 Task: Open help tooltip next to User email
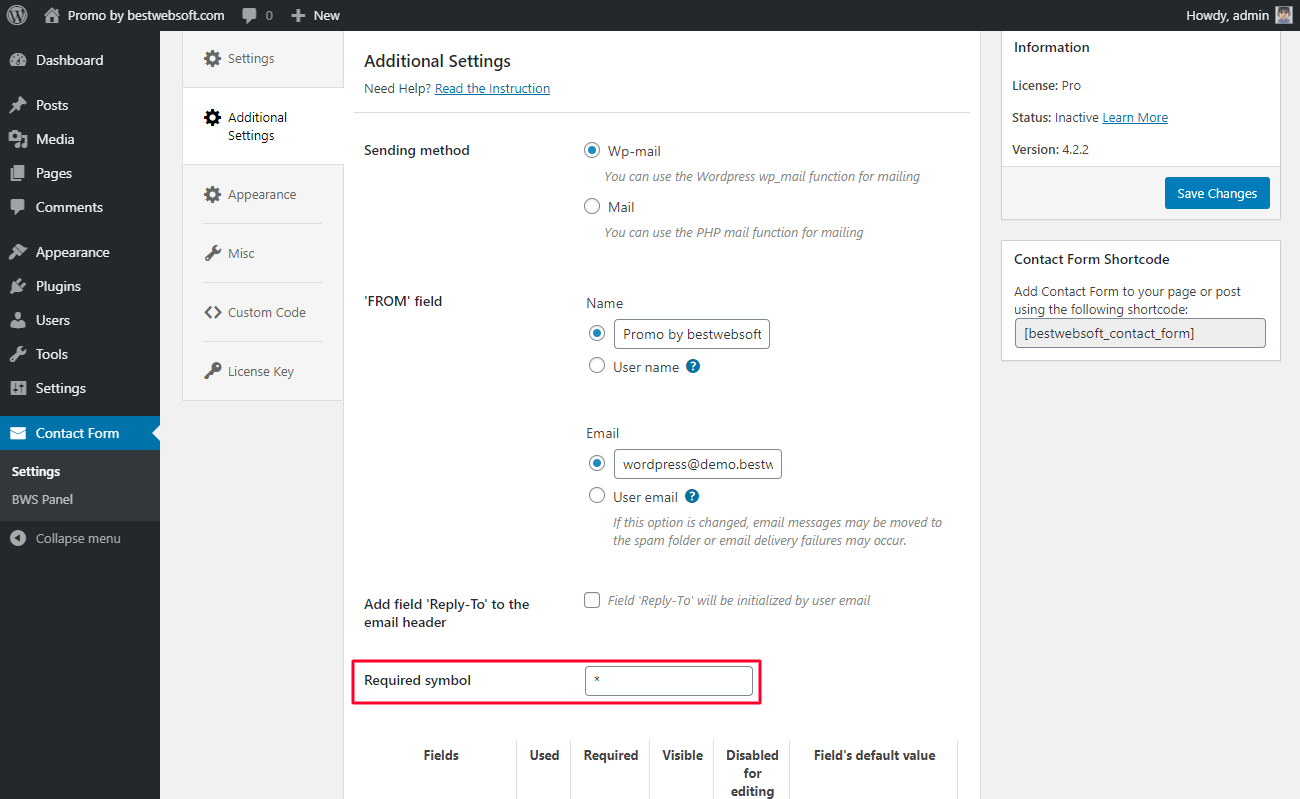click(692, 496)
